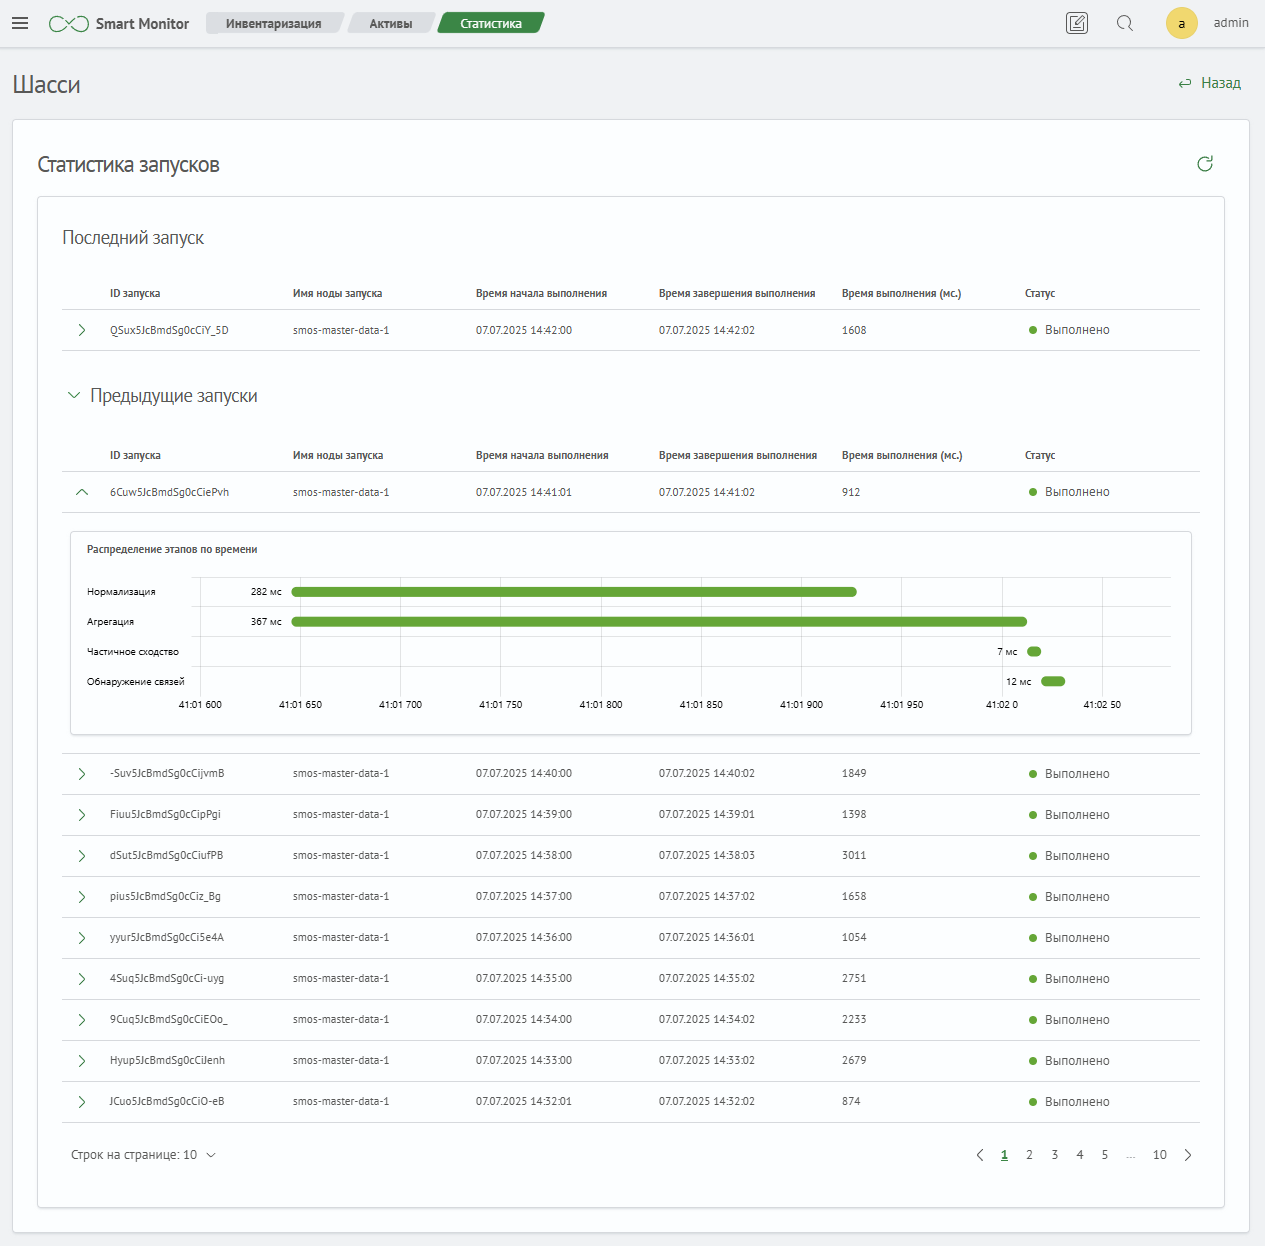Click the Нормализация 282 мс bar
The width and height of the screenshot is (1265, 1246).
[x=574, y=592]
